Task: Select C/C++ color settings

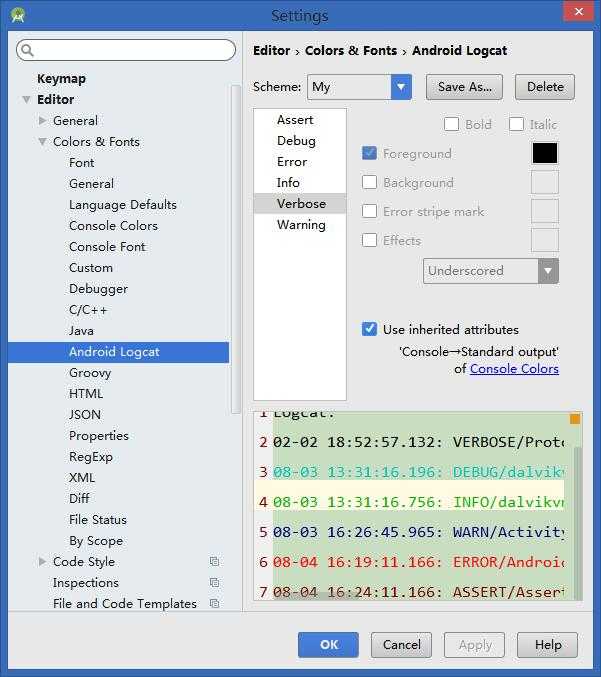Action: point(88,310)
